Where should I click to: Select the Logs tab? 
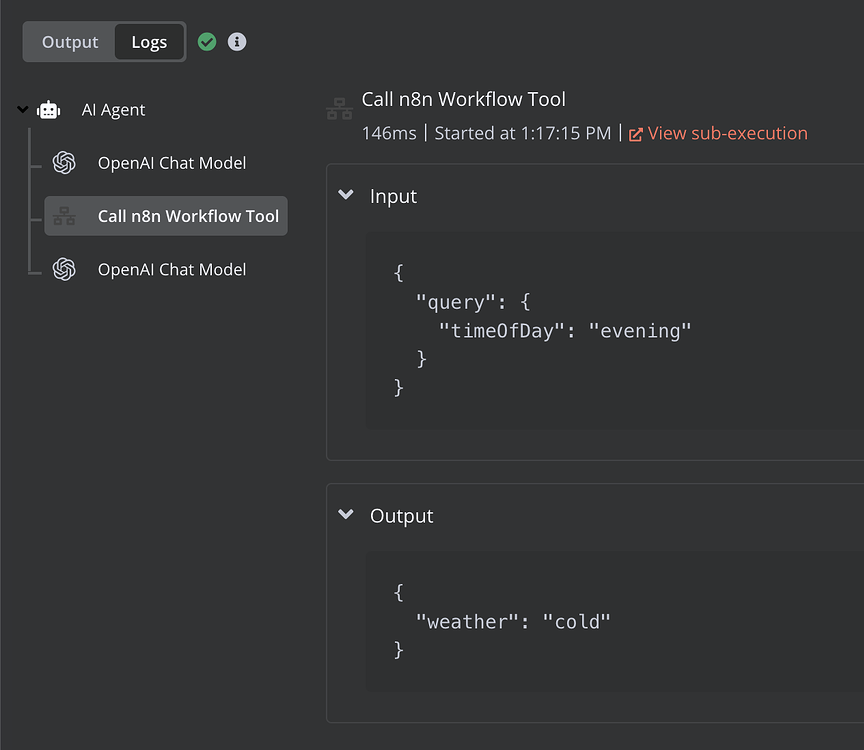[x=149, y=42]
